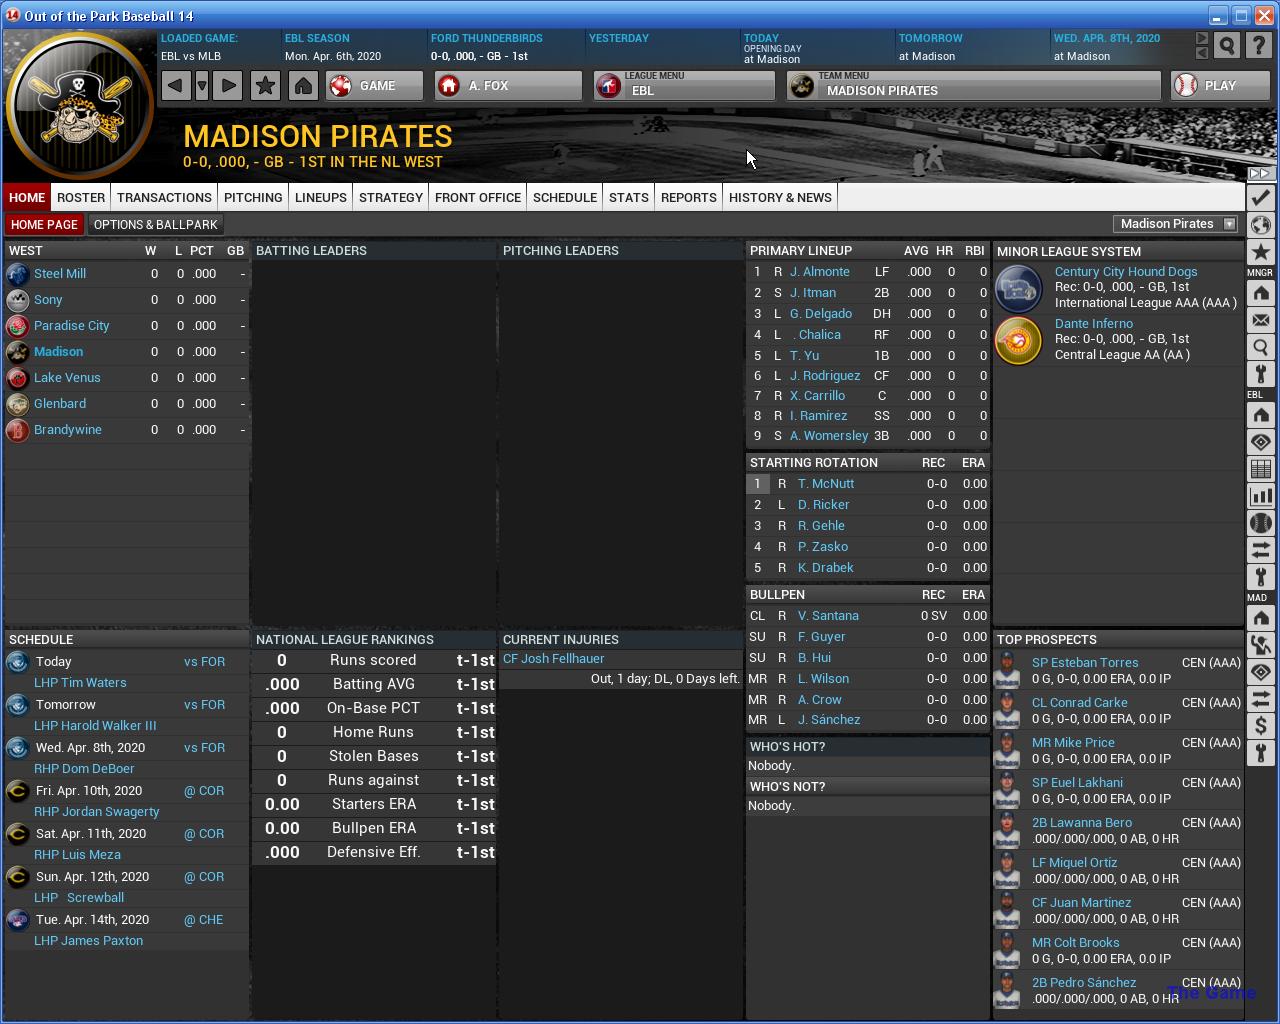Click the globe icon in the sidebar
The height and width of the screenshot is (1024, 1280).
[x=1260, y=225]
